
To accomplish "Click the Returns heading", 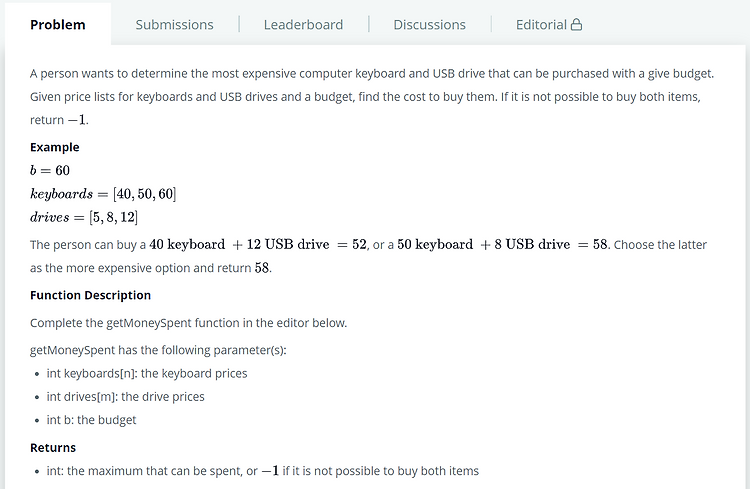I will [x=53, y=447].
